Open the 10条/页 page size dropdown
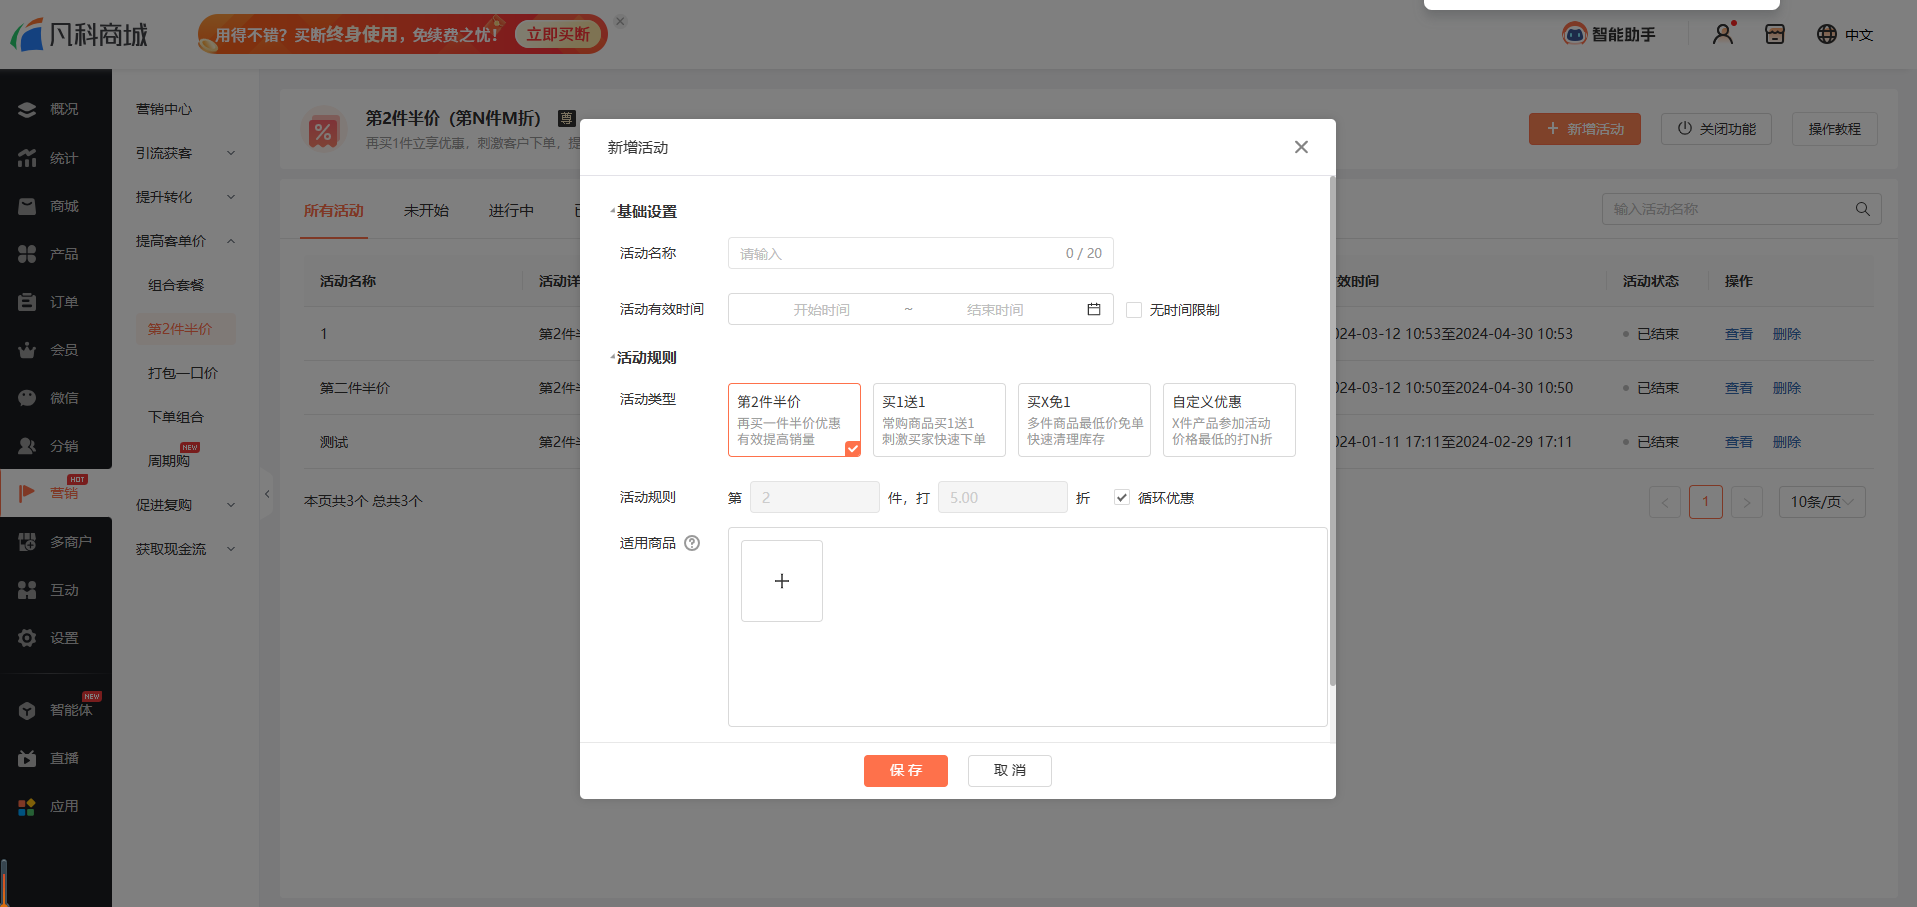The height and width of the screenshot is (907, 1917). pyautogui.click(x=1821, y=502)
